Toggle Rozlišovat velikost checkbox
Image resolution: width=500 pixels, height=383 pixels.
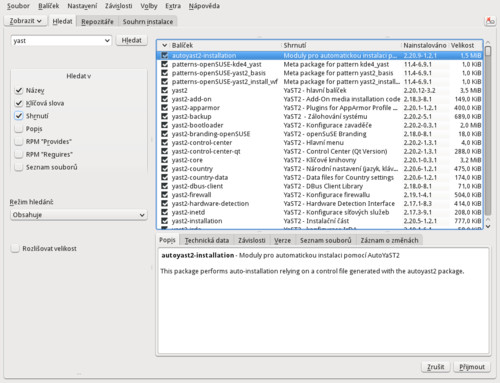click(15, 248)
